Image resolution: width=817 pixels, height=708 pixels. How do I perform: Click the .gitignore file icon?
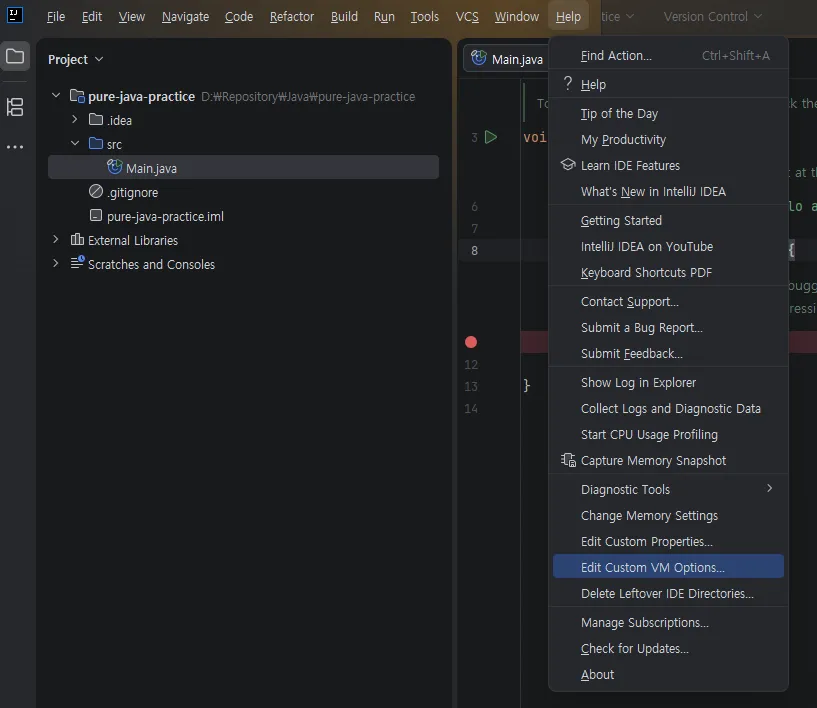[x=96, y=192]
